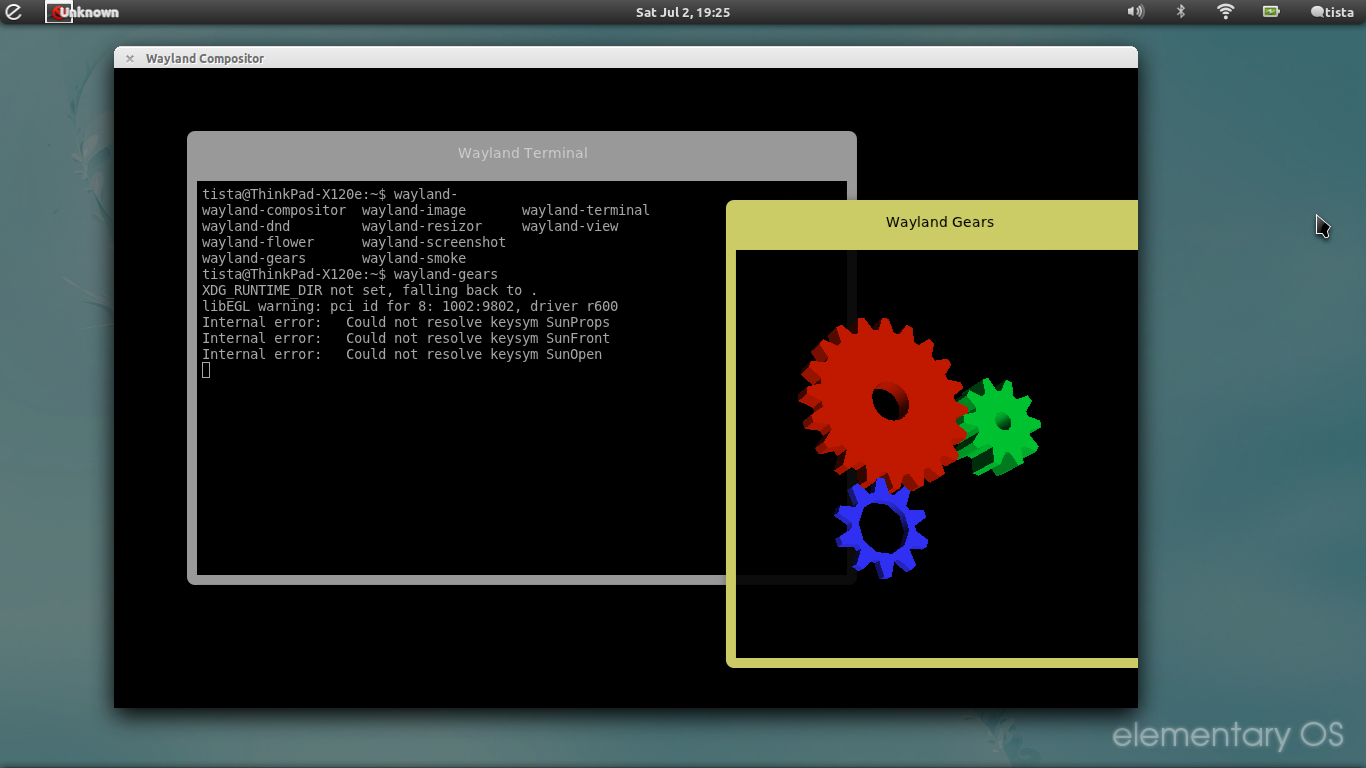Click the Unknown app indicator in the panel
The image size is (1366, 768).
84,12
